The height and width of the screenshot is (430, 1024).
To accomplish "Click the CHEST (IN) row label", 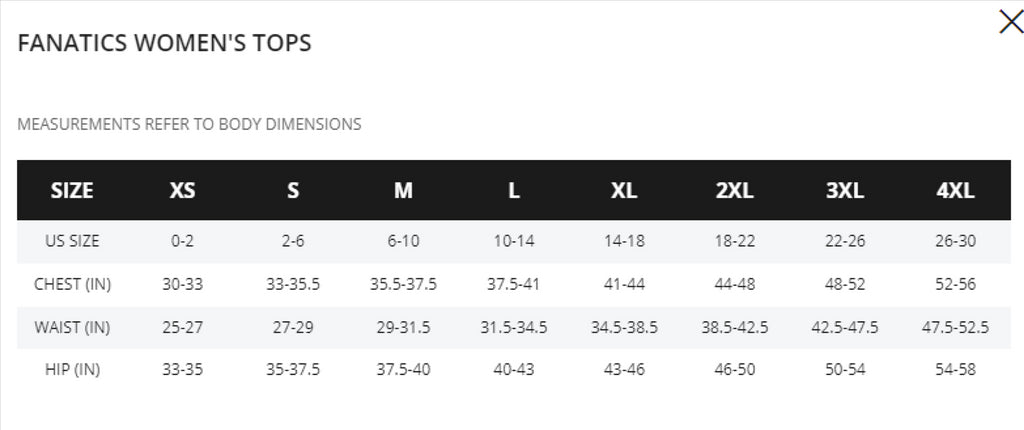I will [x=72, y=284].
